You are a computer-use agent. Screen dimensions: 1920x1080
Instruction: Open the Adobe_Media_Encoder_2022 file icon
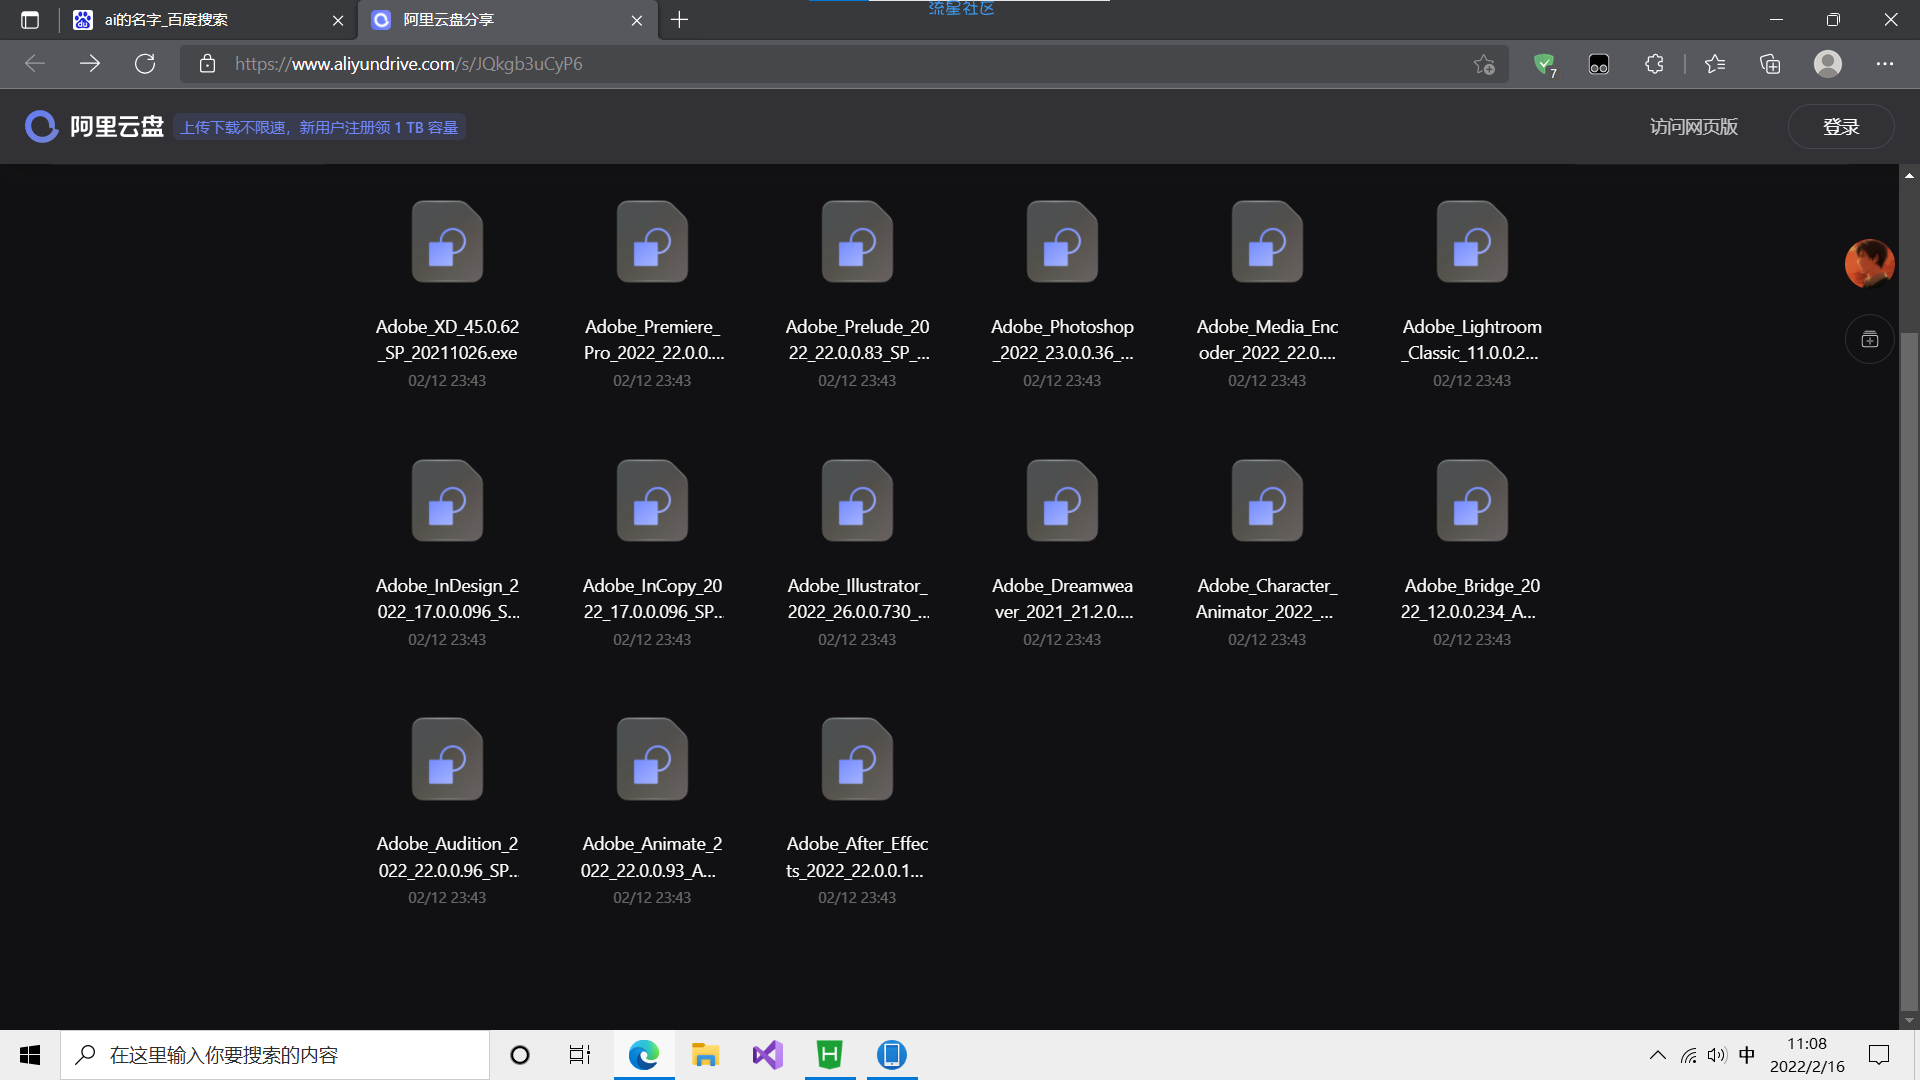coord(1267,242)
